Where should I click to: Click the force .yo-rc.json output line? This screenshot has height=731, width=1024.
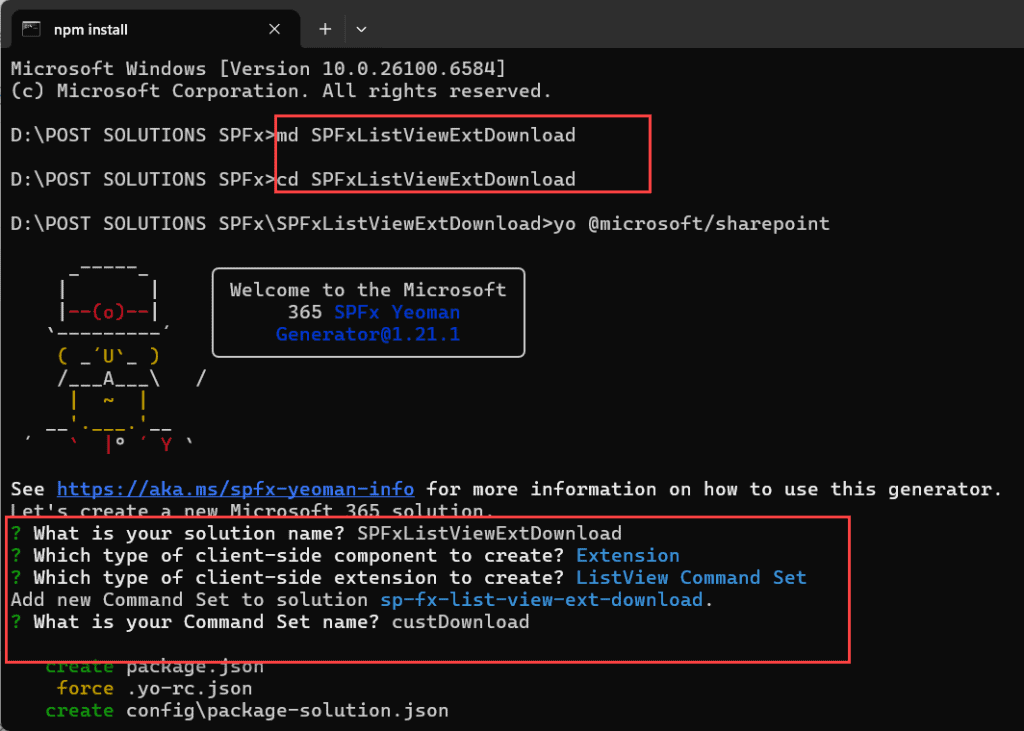tap(154, 689)
